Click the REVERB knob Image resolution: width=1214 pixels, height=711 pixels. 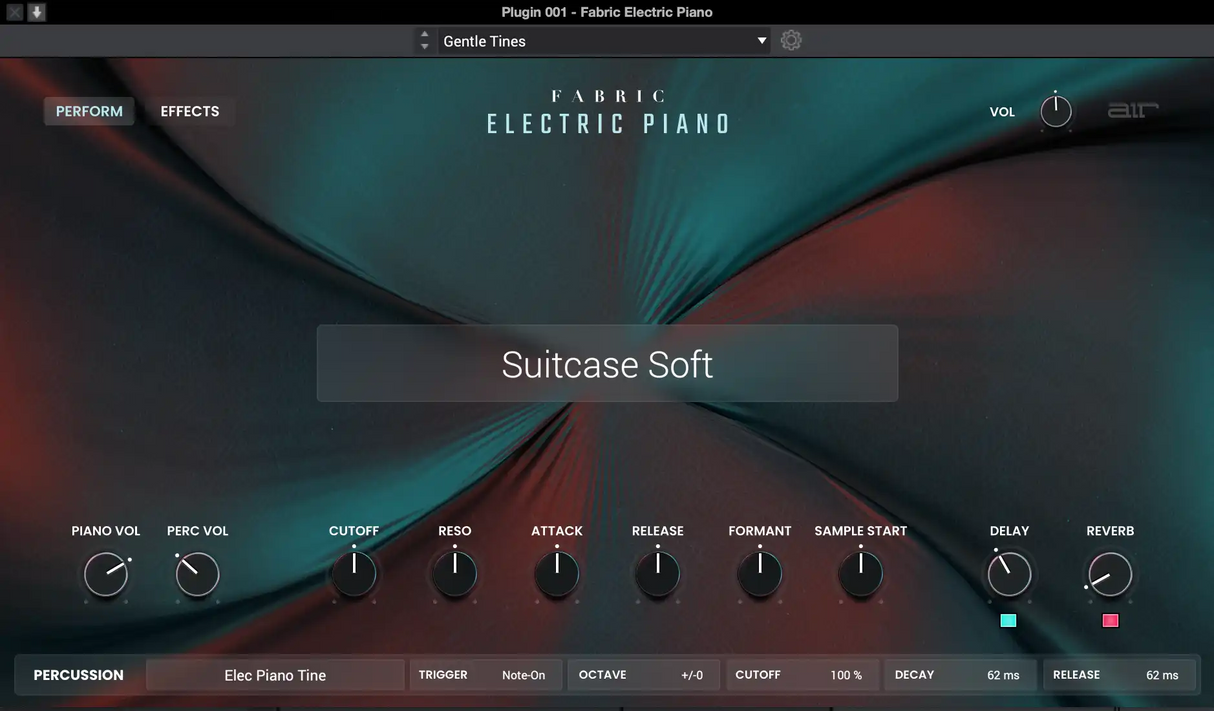(x=1110, y=574)
